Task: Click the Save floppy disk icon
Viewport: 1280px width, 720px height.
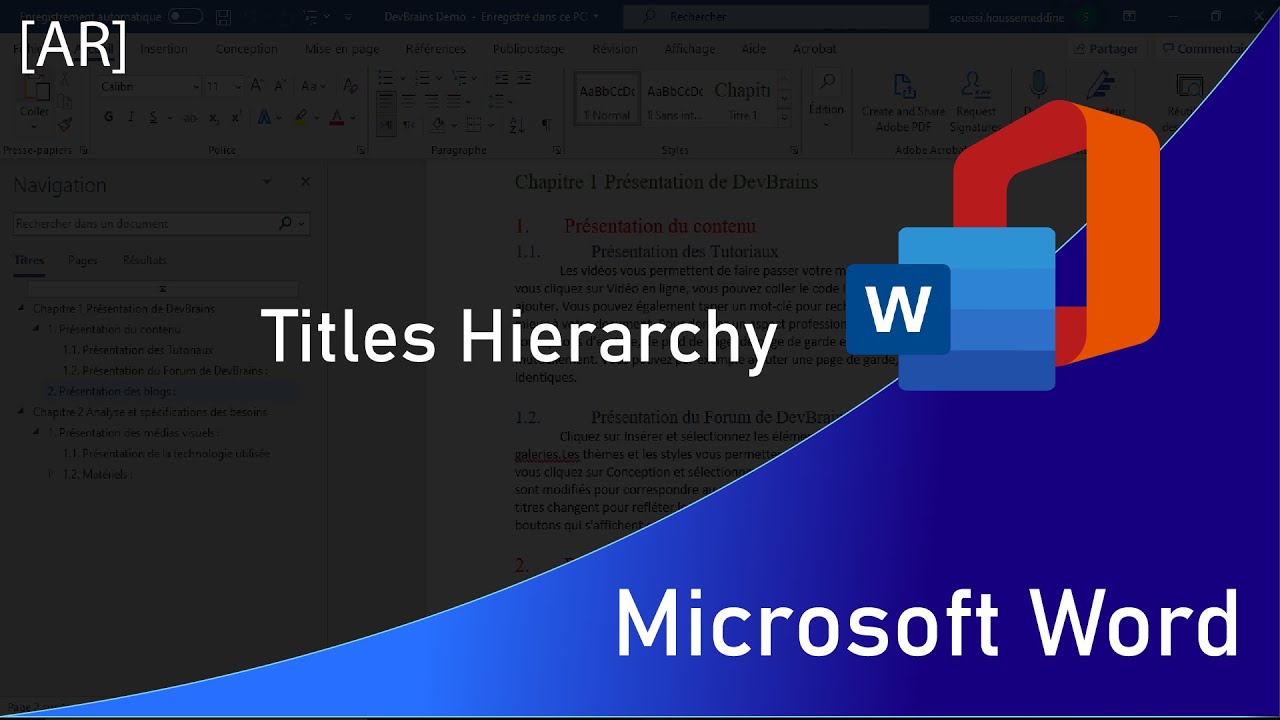Action: pyautogui.click(x=223, y=17)
